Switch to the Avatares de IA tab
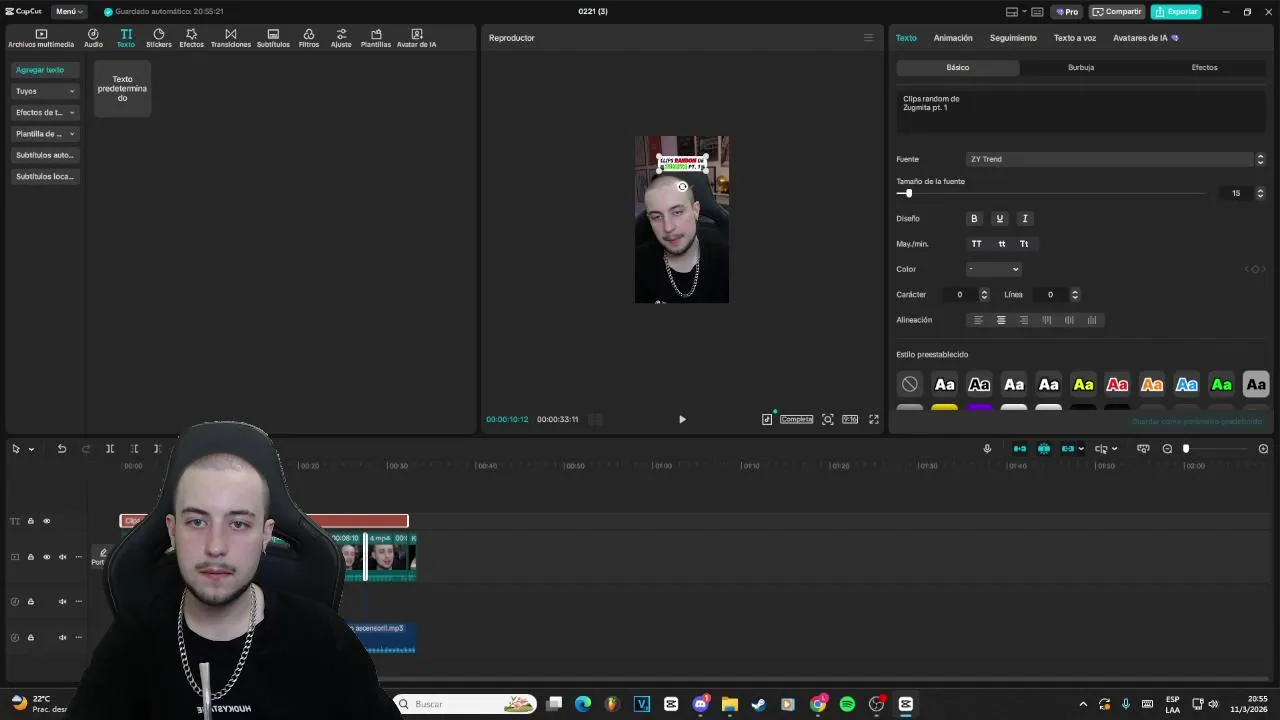 point(1145,38)
